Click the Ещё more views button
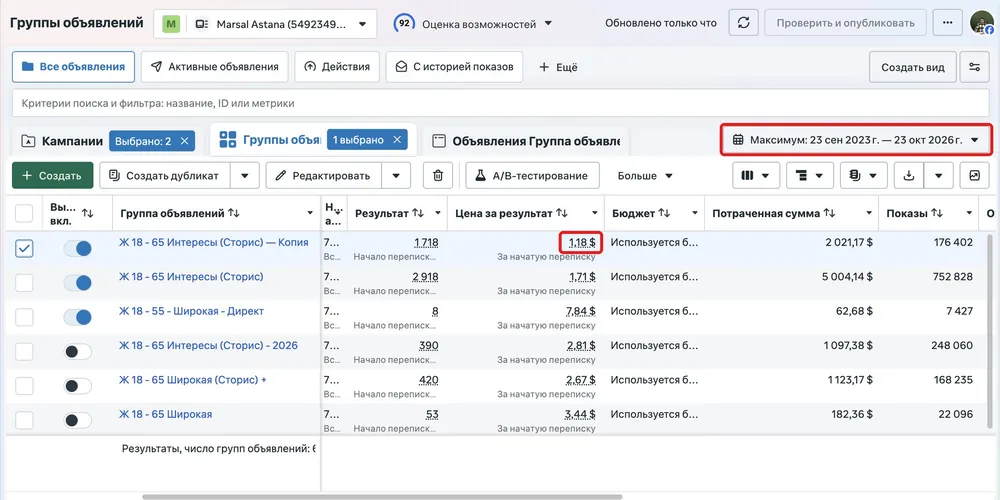Viewport: 1000px width, 500px height. (x=558, y=67)
